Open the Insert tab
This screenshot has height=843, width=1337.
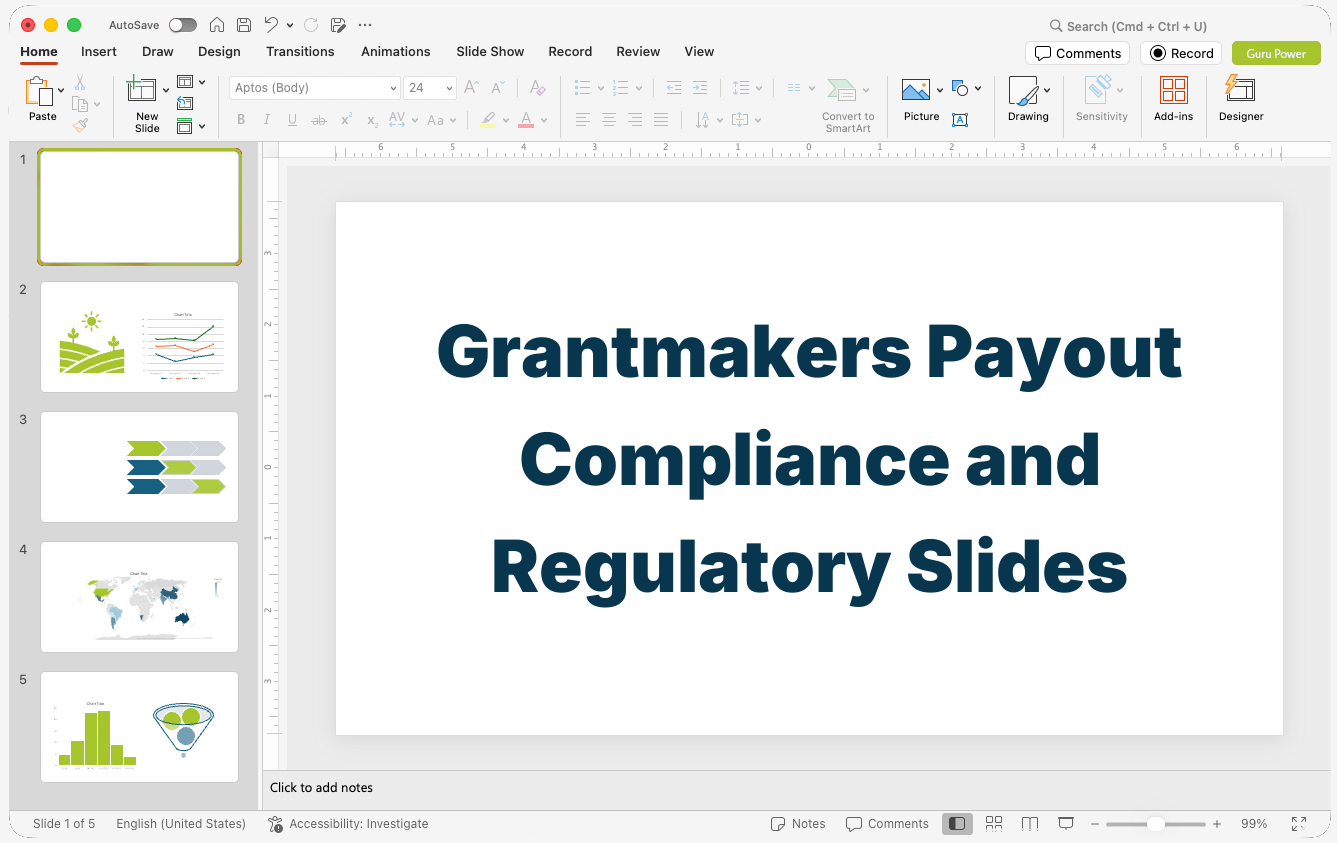pyautogui.click(x=99, y=51)
